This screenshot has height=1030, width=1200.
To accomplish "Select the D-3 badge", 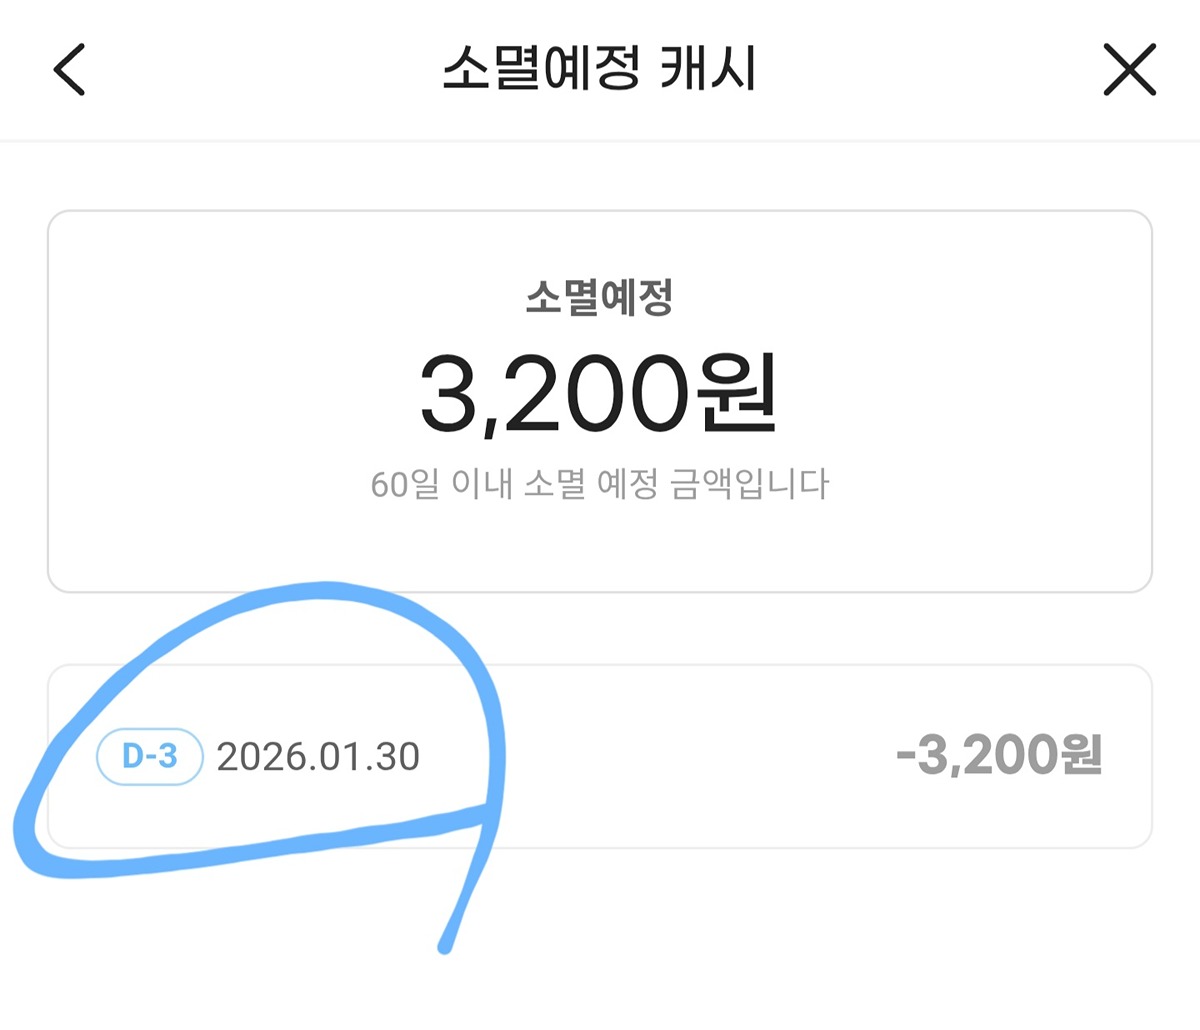I will (150, 756).
